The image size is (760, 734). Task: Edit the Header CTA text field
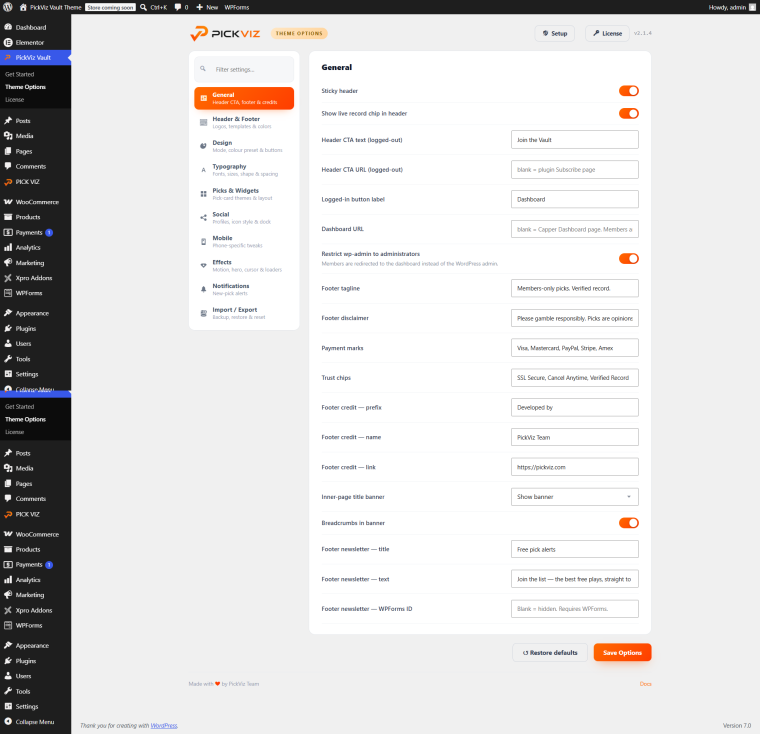574,140
